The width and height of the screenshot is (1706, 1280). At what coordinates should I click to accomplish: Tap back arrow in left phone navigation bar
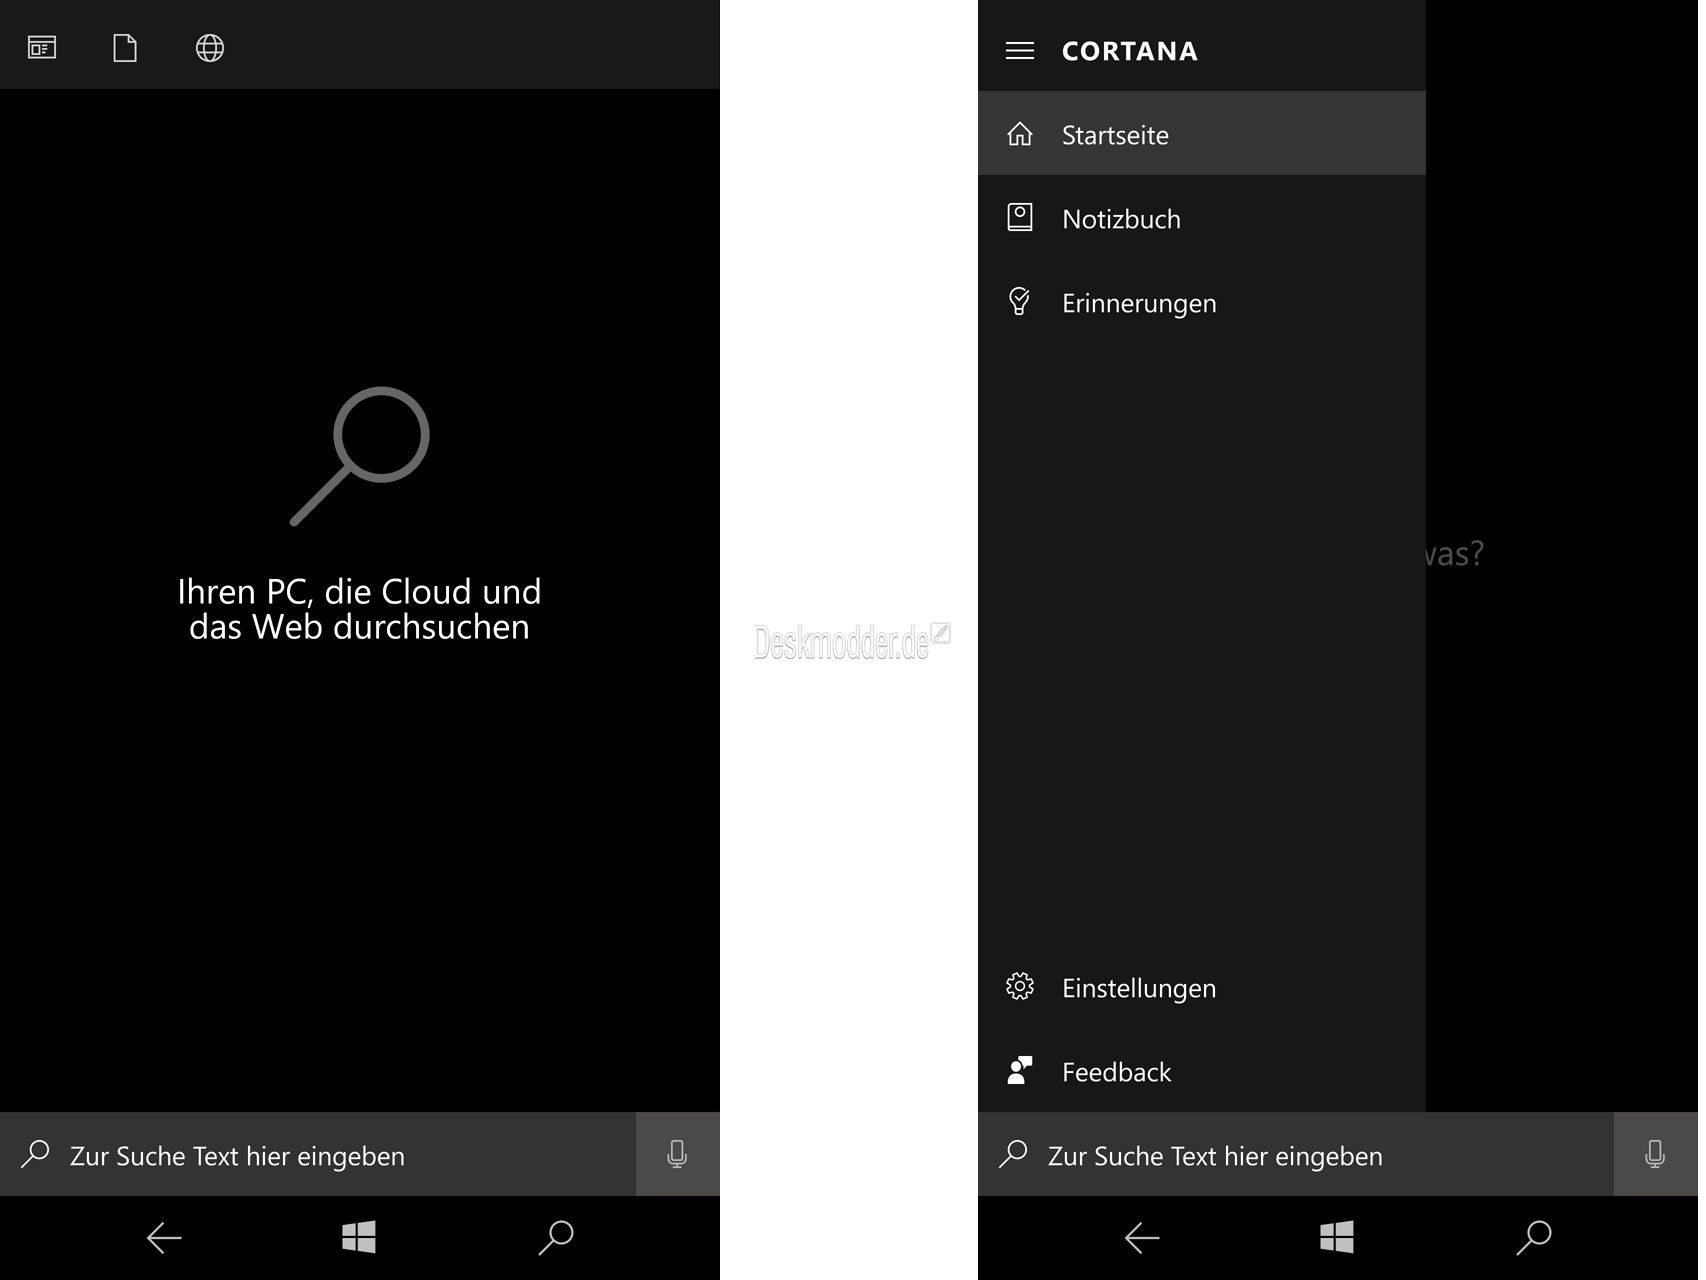pos(164,1238)
